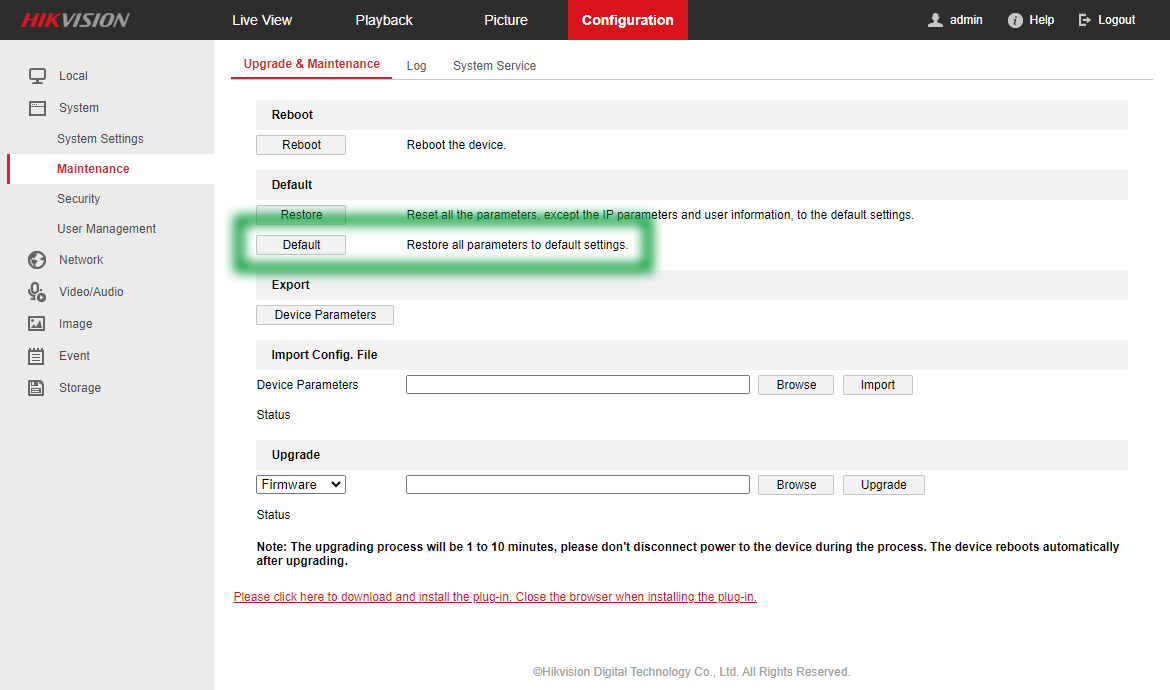
Task: Click the Upgrade button
Action: click(x=883, y=485)
